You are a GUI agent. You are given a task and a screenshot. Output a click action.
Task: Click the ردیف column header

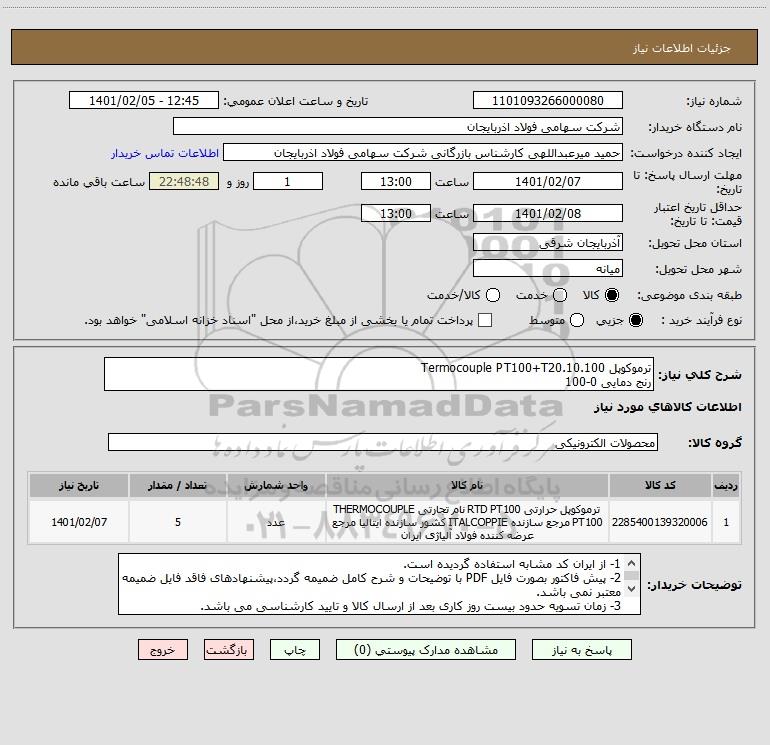726,485
